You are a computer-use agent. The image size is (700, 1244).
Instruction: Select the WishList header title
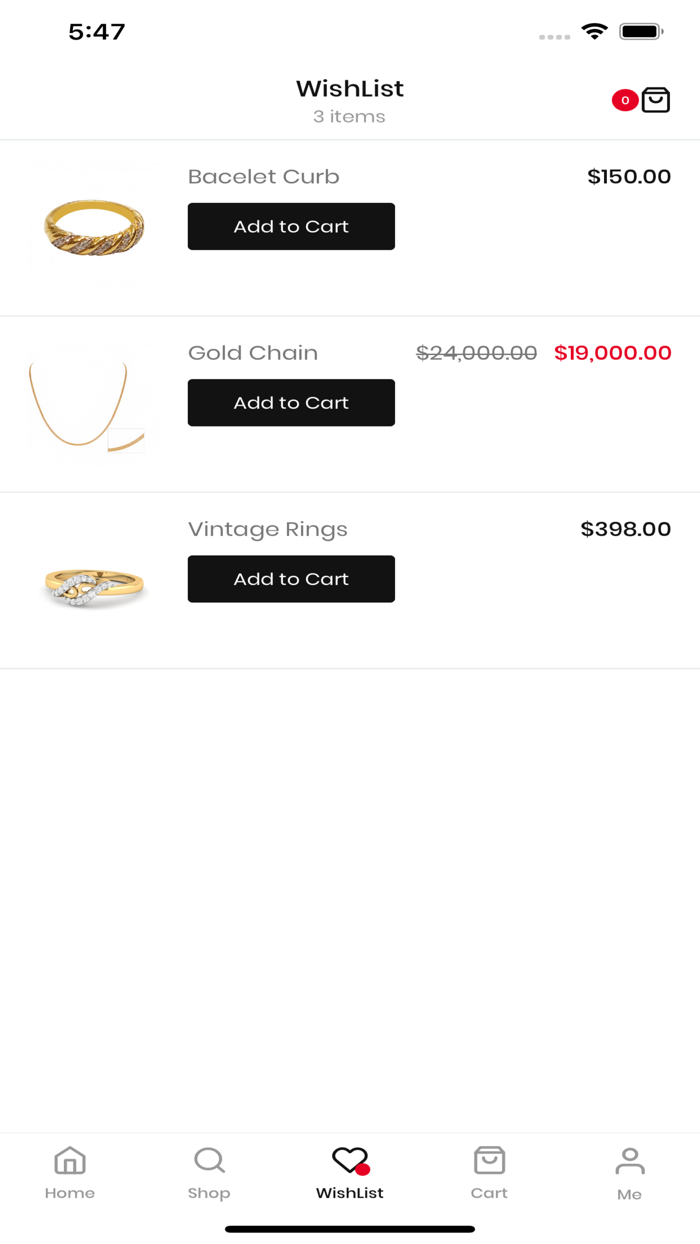click(x=349, y=88)
